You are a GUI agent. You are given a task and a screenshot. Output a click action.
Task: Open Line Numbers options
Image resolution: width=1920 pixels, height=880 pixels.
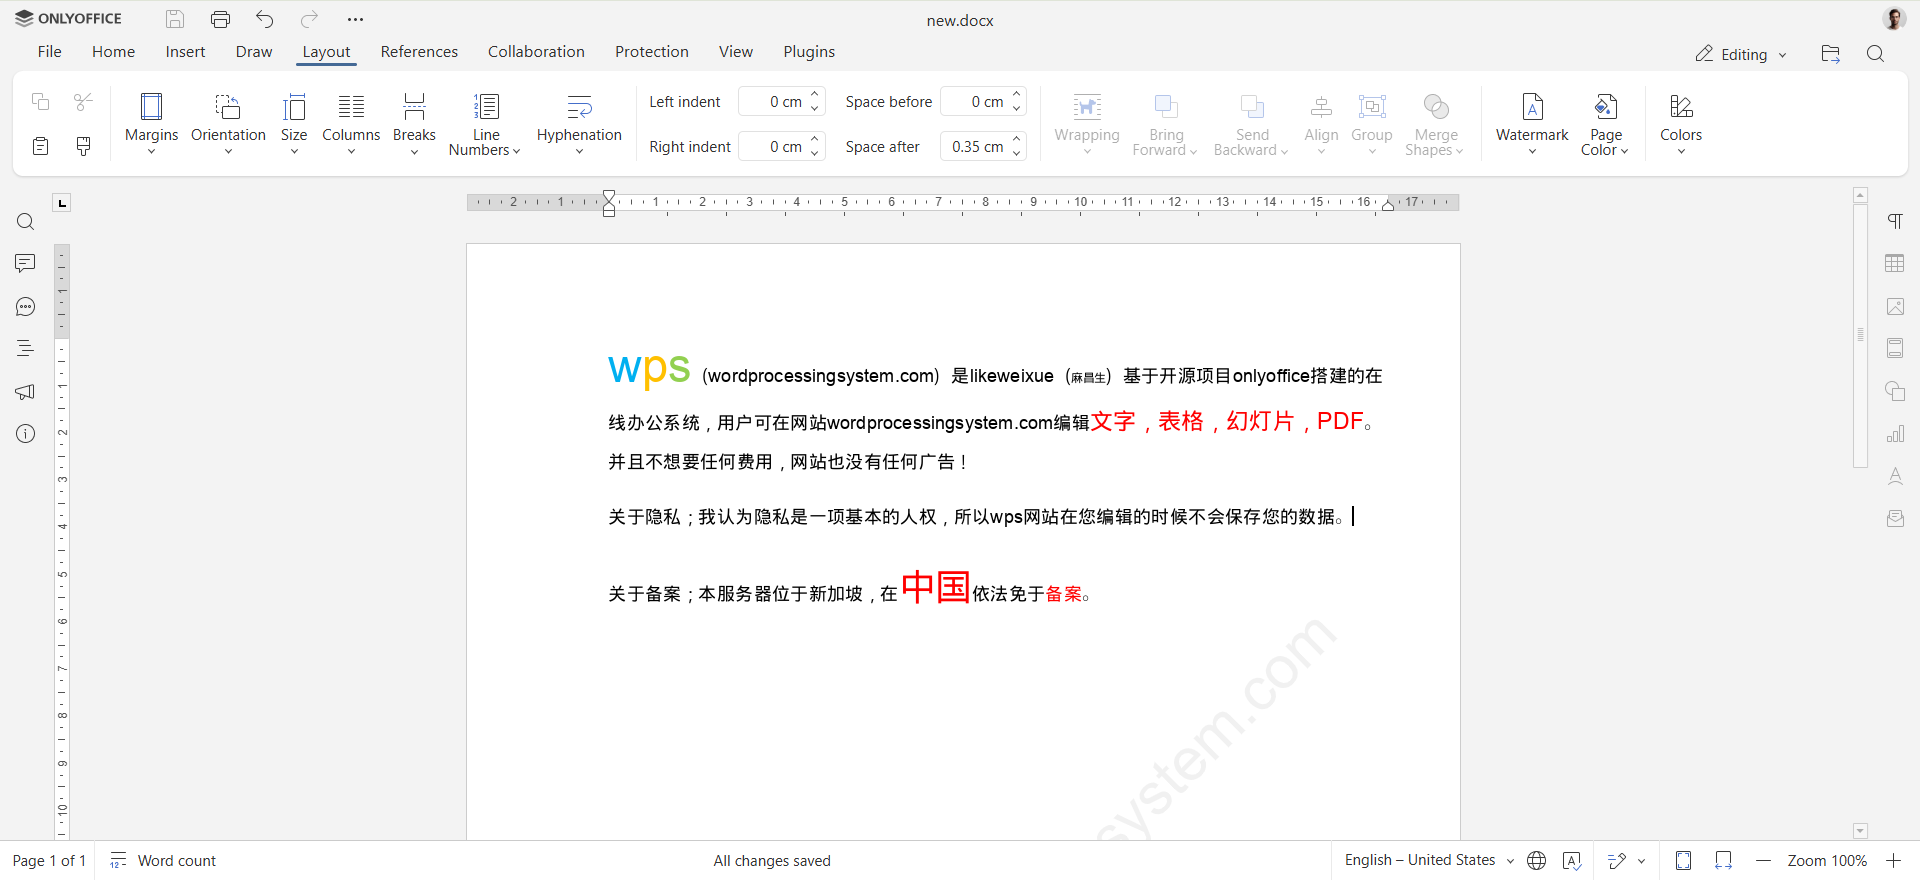pos(485,123)
